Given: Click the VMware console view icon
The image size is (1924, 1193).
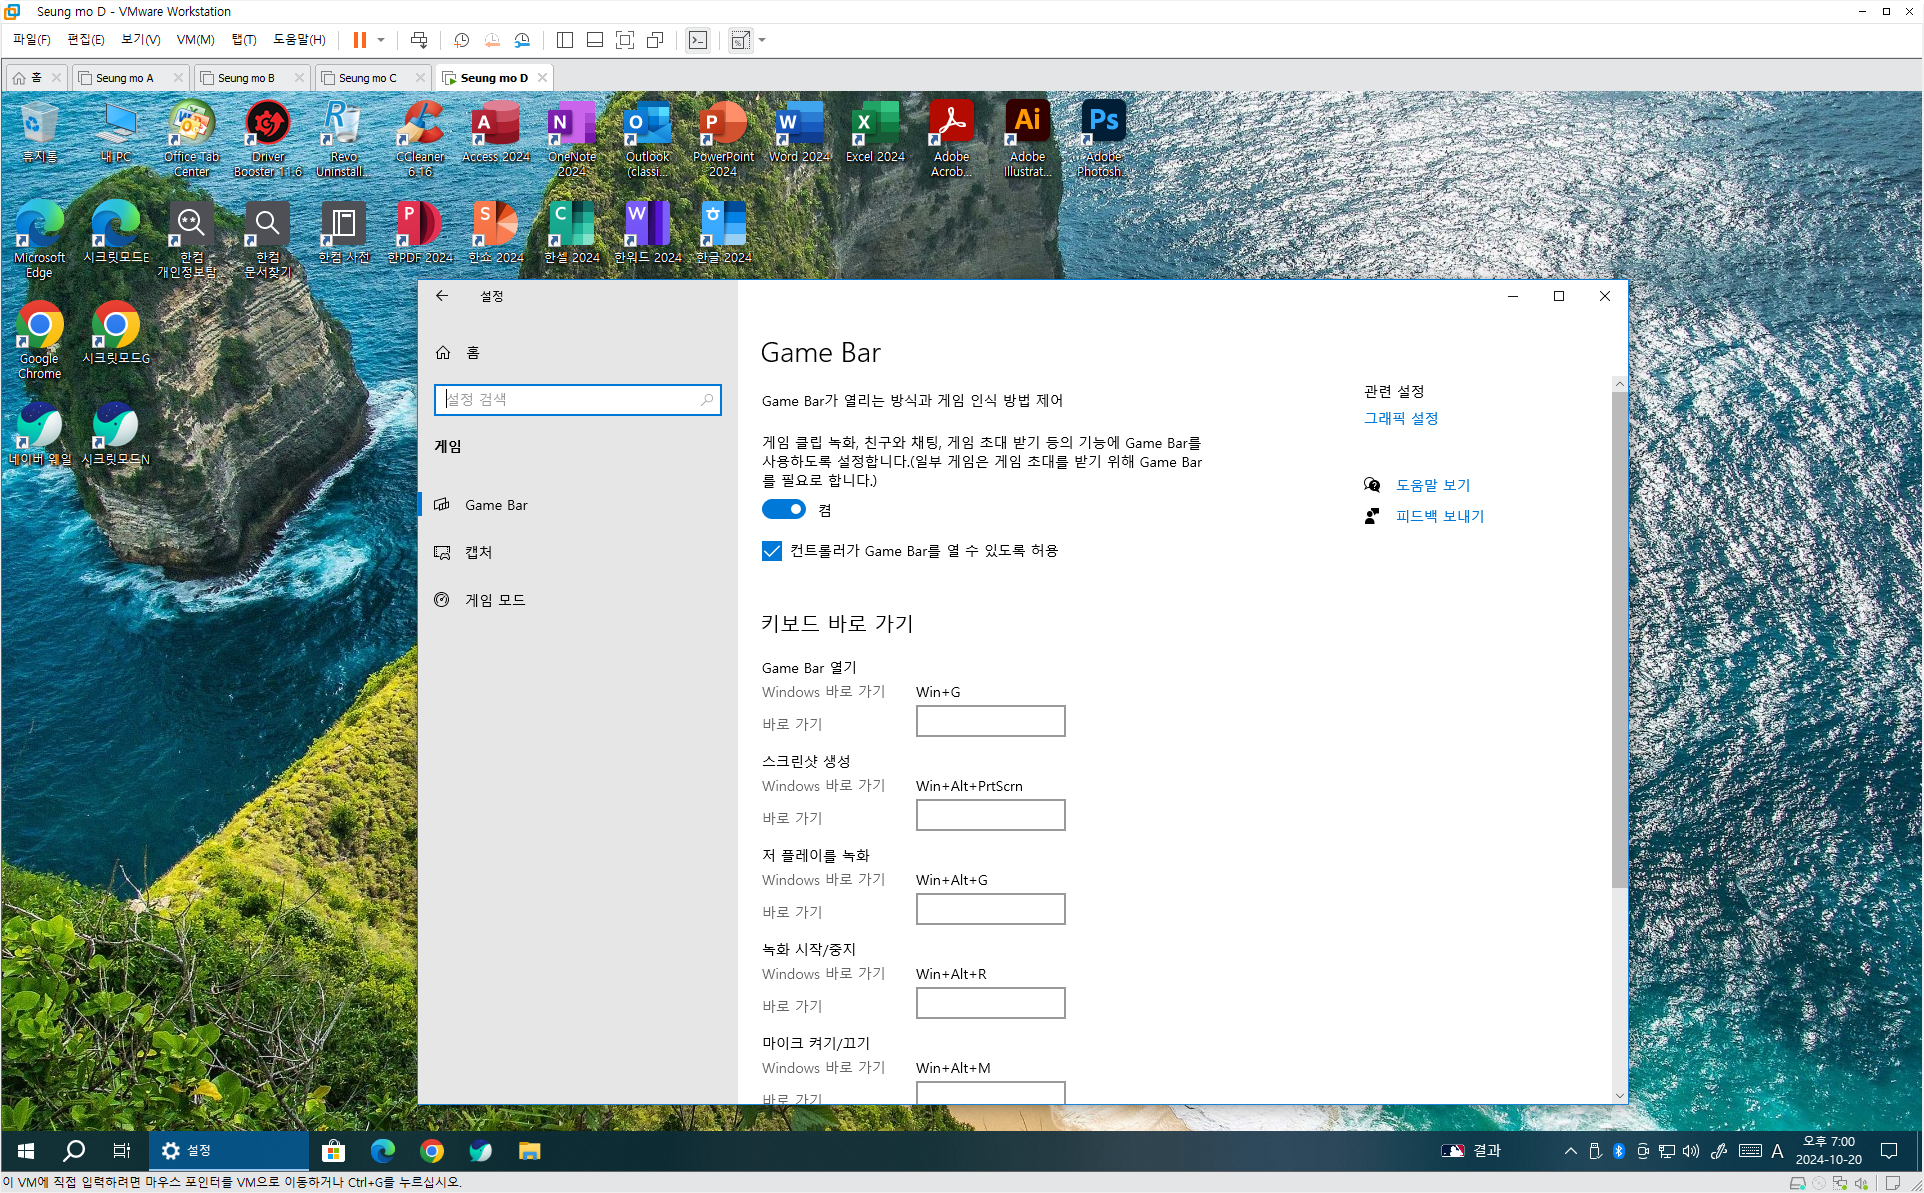Looking at the screenshot, I should point(698,40).
